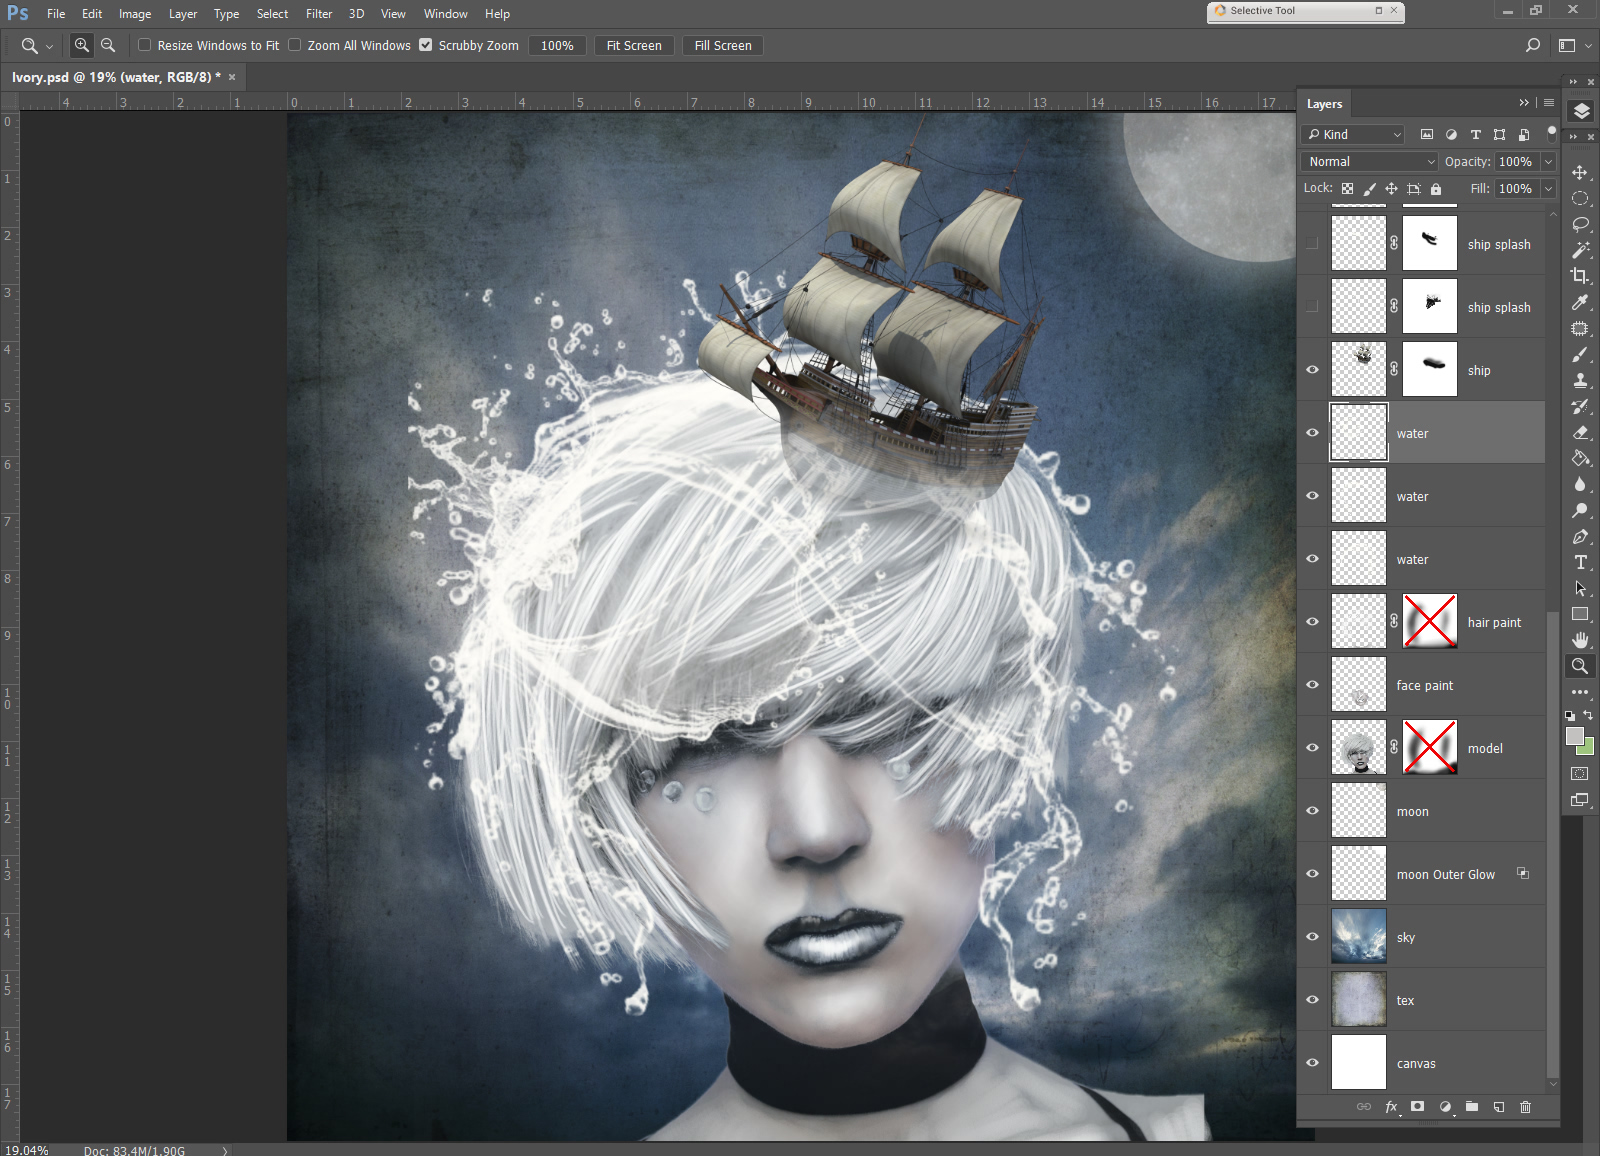Click the foreground color swatch
1600x1156 pixels.
pyautogui.click(x=1574, y=736)
